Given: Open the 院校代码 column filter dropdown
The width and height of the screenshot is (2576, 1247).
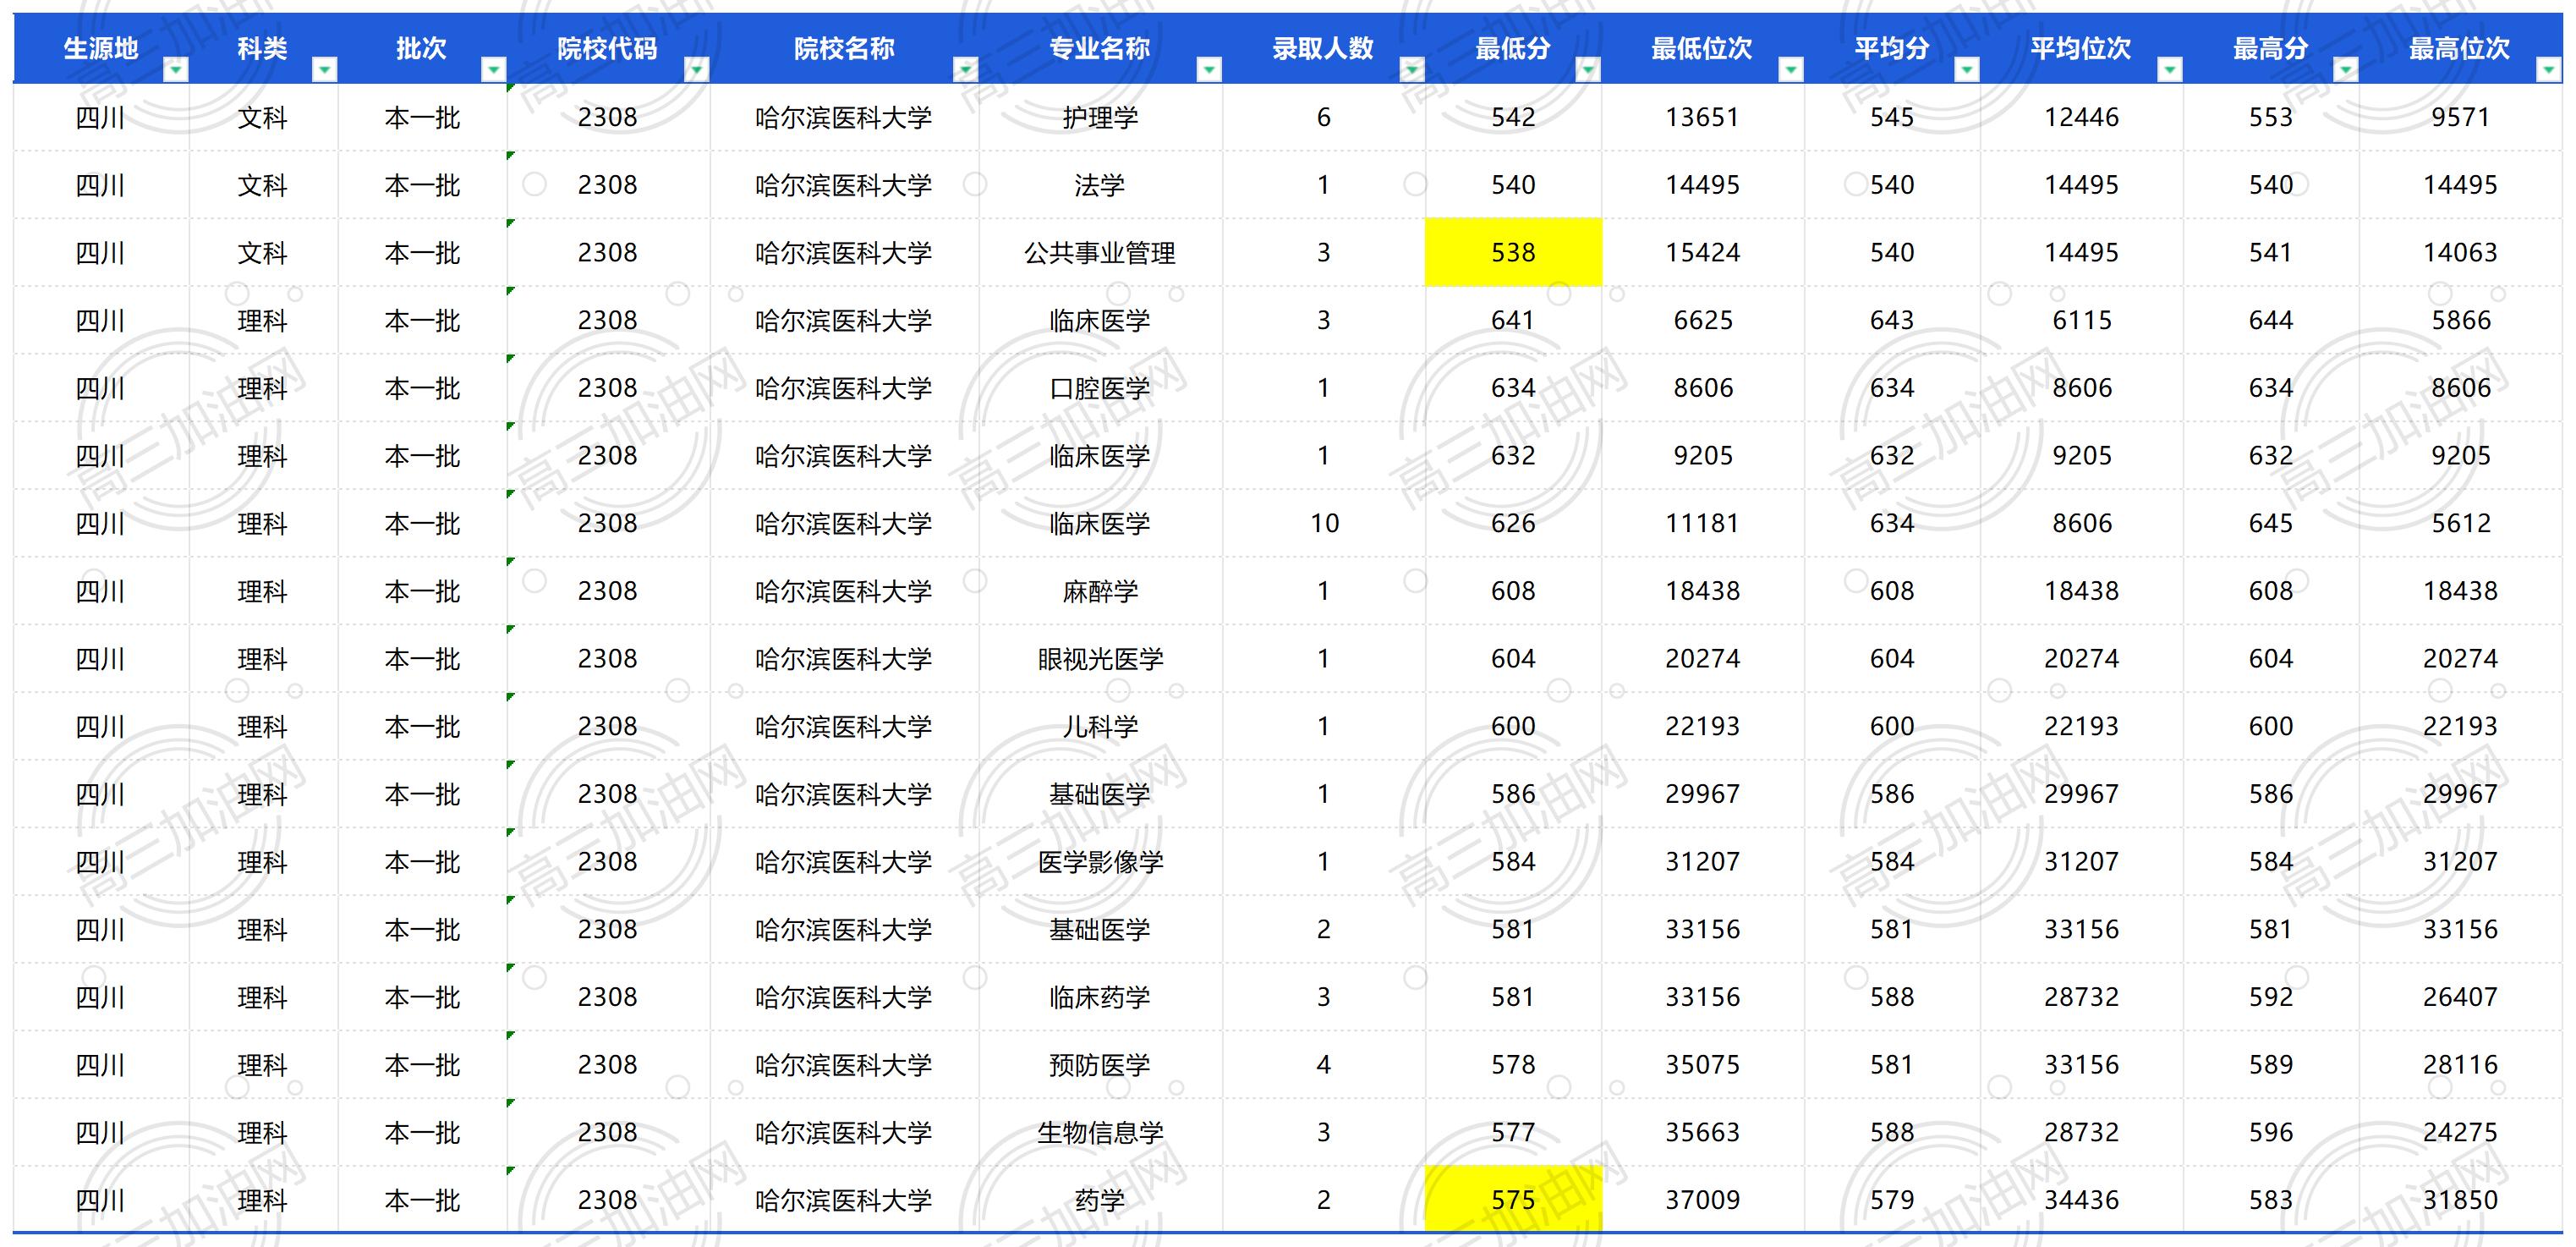Looking at the screenshot, I should click(696, 69).
